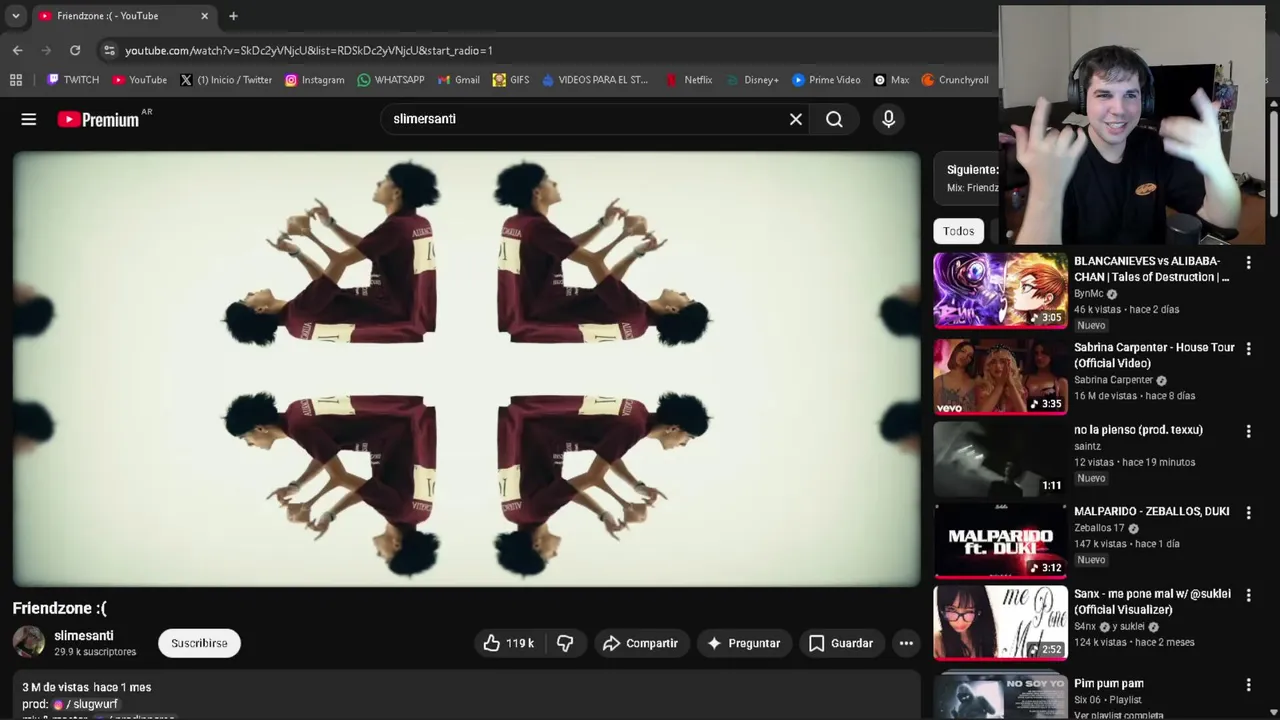
Task: Open the WHATSAPP bookmark
Action: tap(391, 80)
